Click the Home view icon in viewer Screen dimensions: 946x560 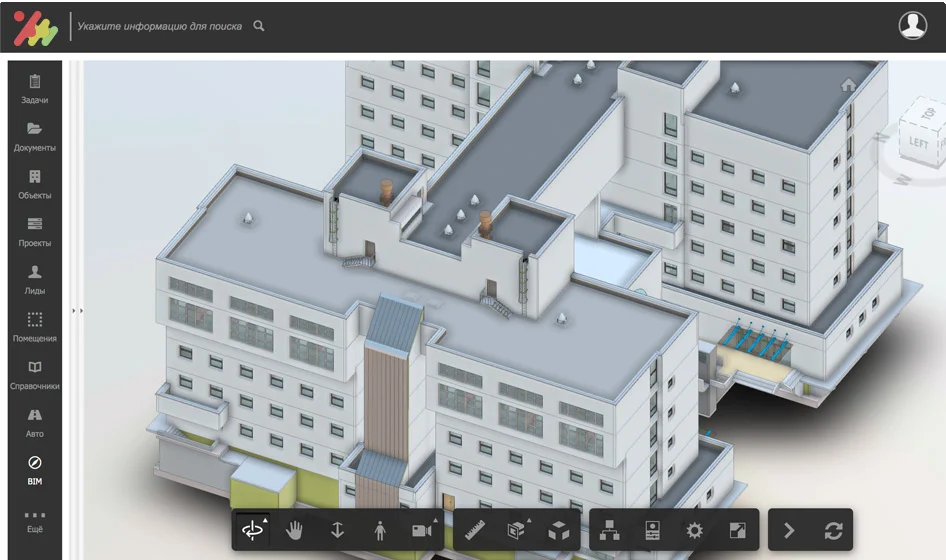tap(848, 85)
